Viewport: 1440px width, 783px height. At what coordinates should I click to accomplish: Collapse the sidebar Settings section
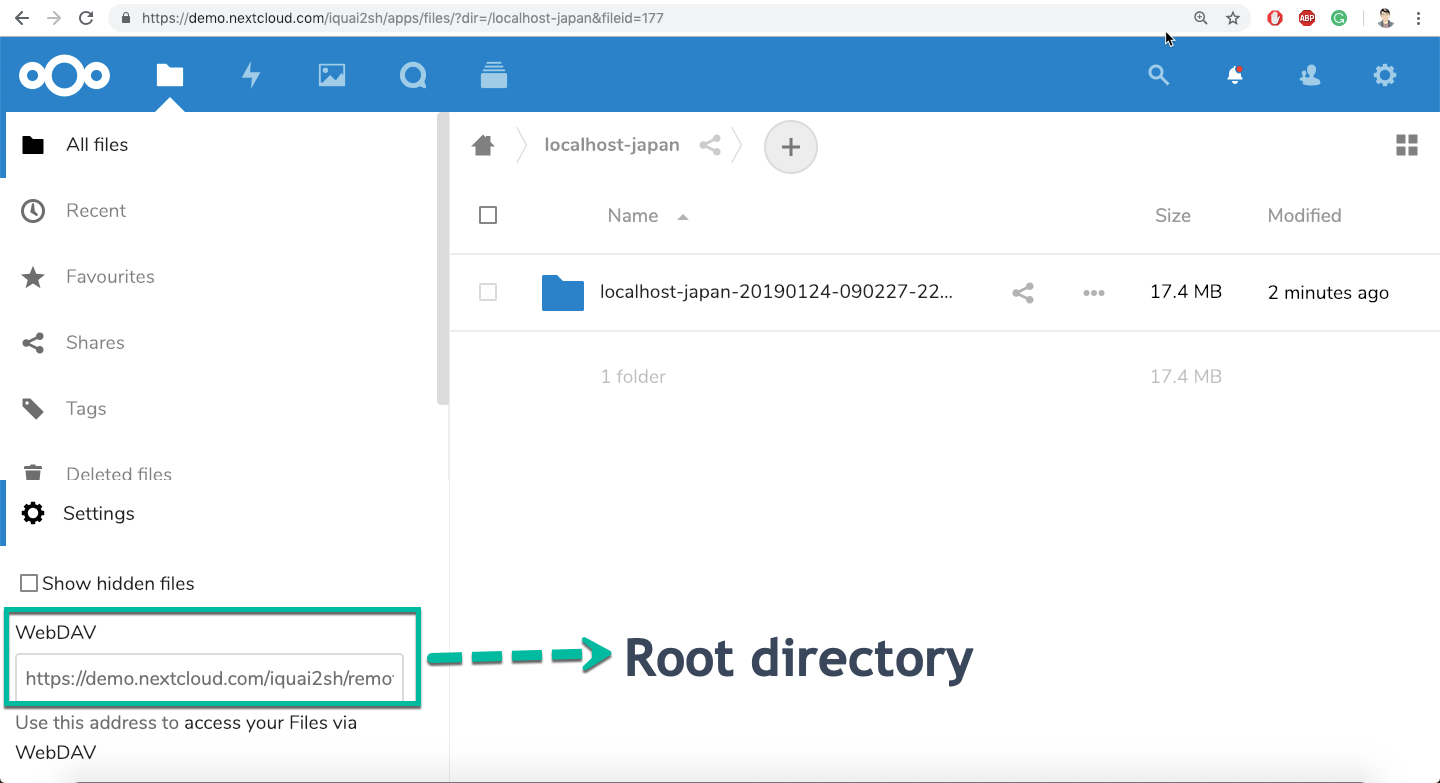98,514
